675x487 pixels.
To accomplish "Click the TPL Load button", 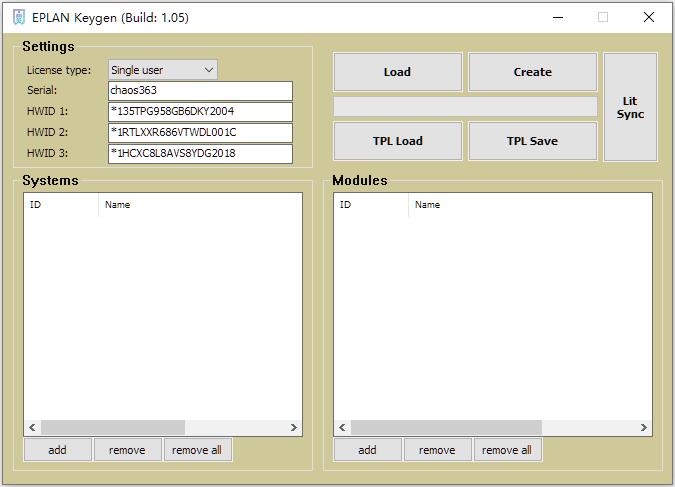I will point(397,141).
